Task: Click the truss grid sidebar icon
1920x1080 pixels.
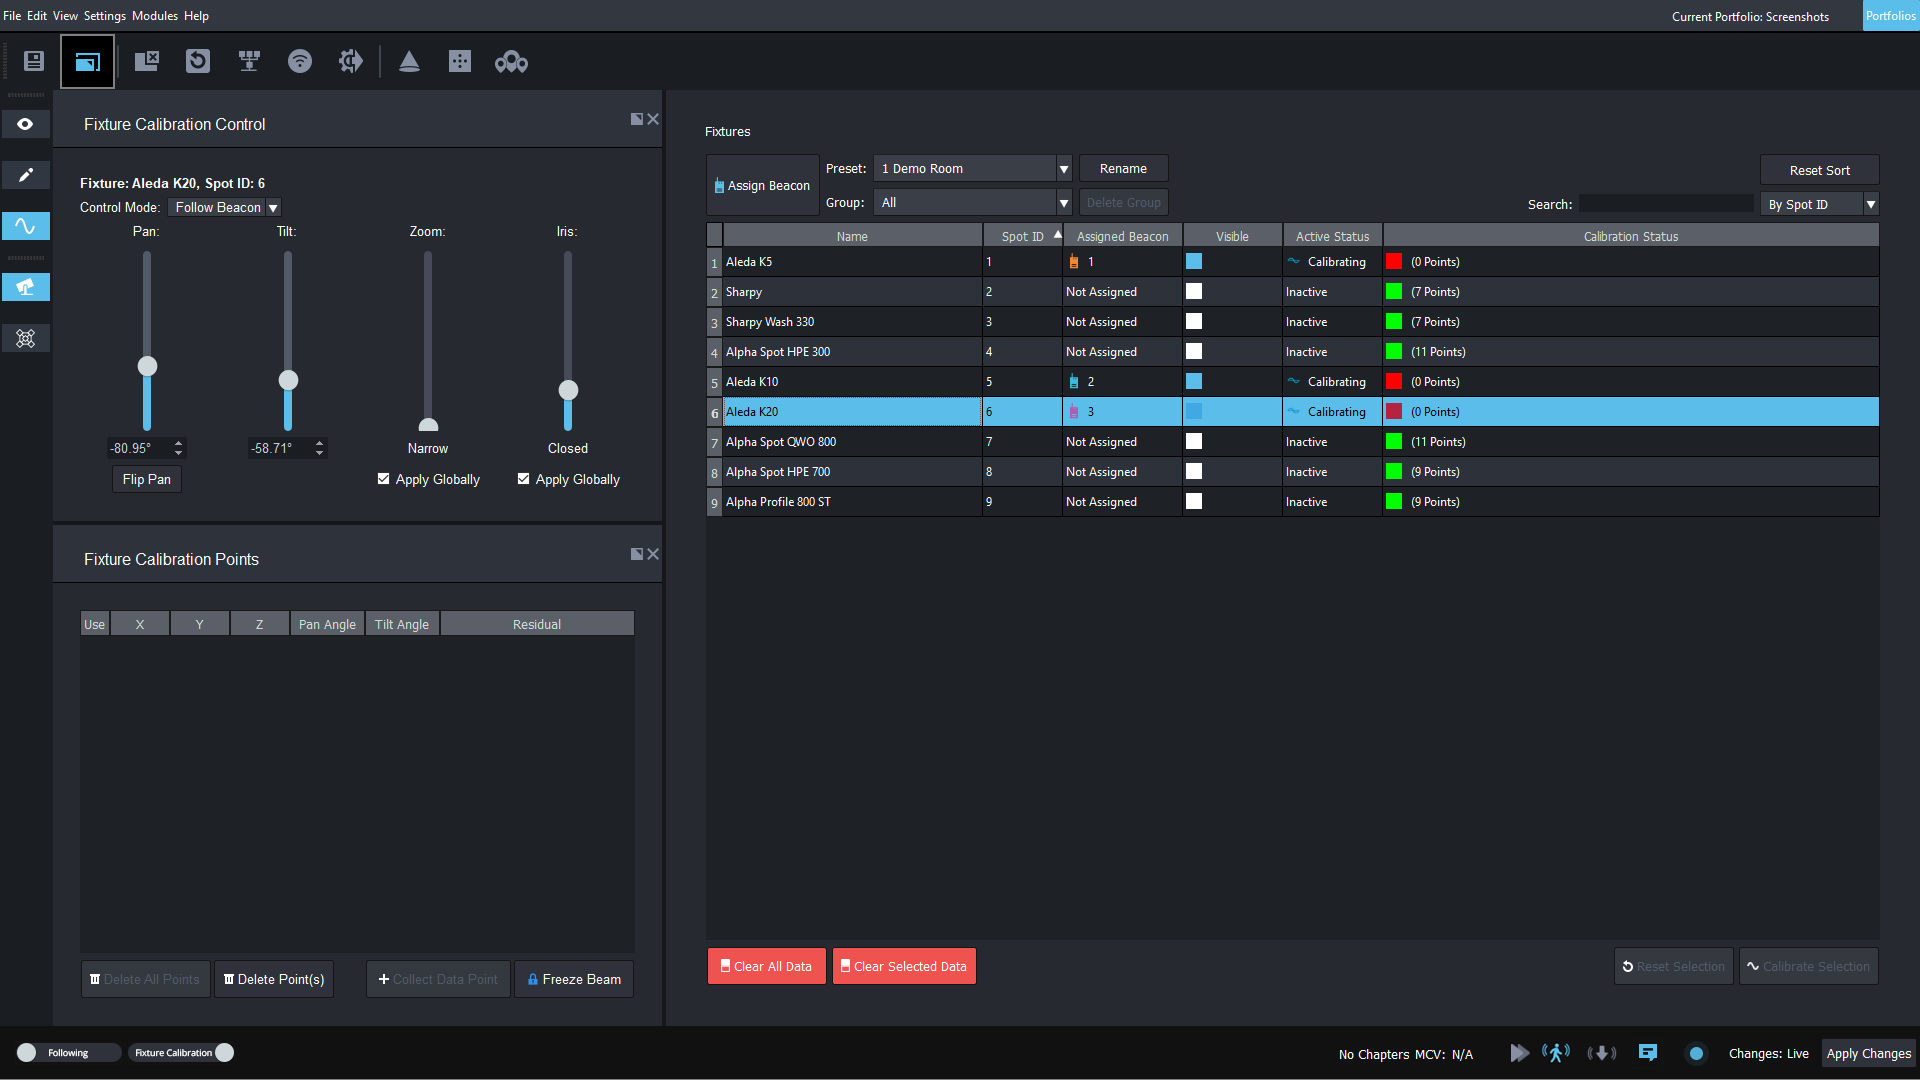Action: (26, 338)
